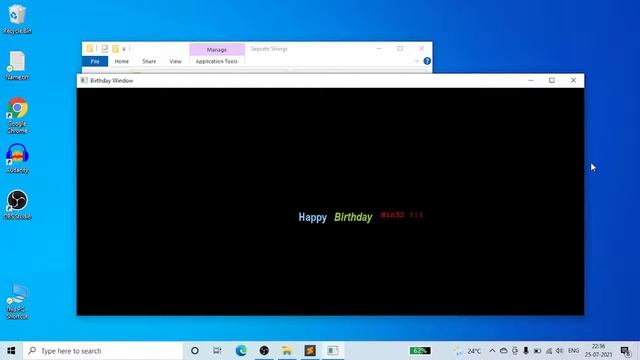Open the clock and date flyout

coord(598,351)
